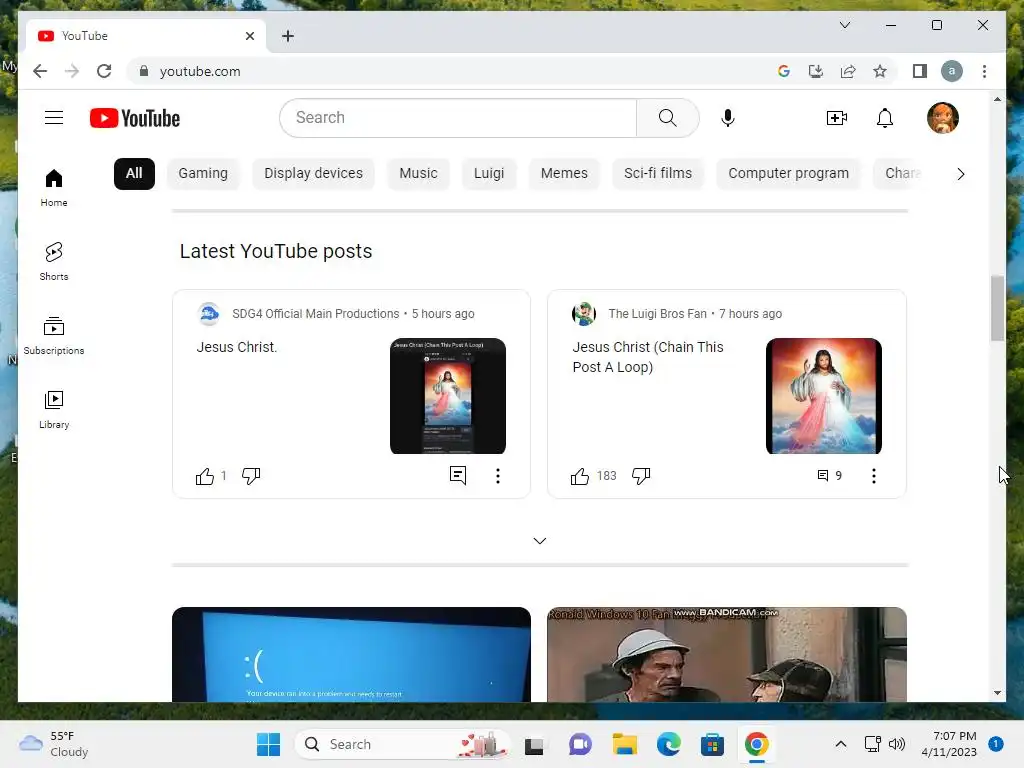
Task: Select the Sci-fi films chip
Action: pos(658,174)
